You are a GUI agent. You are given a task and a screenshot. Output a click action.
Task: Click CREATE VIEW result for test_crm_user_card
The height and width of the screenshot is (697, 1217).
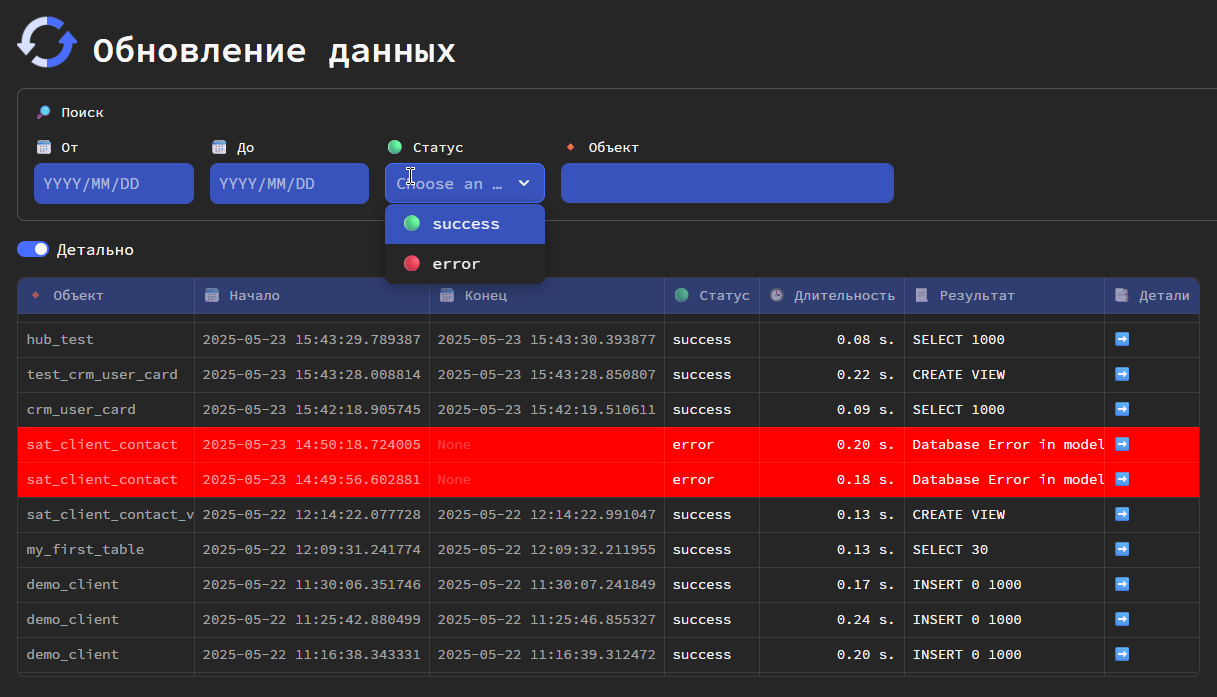(1004, 374)
